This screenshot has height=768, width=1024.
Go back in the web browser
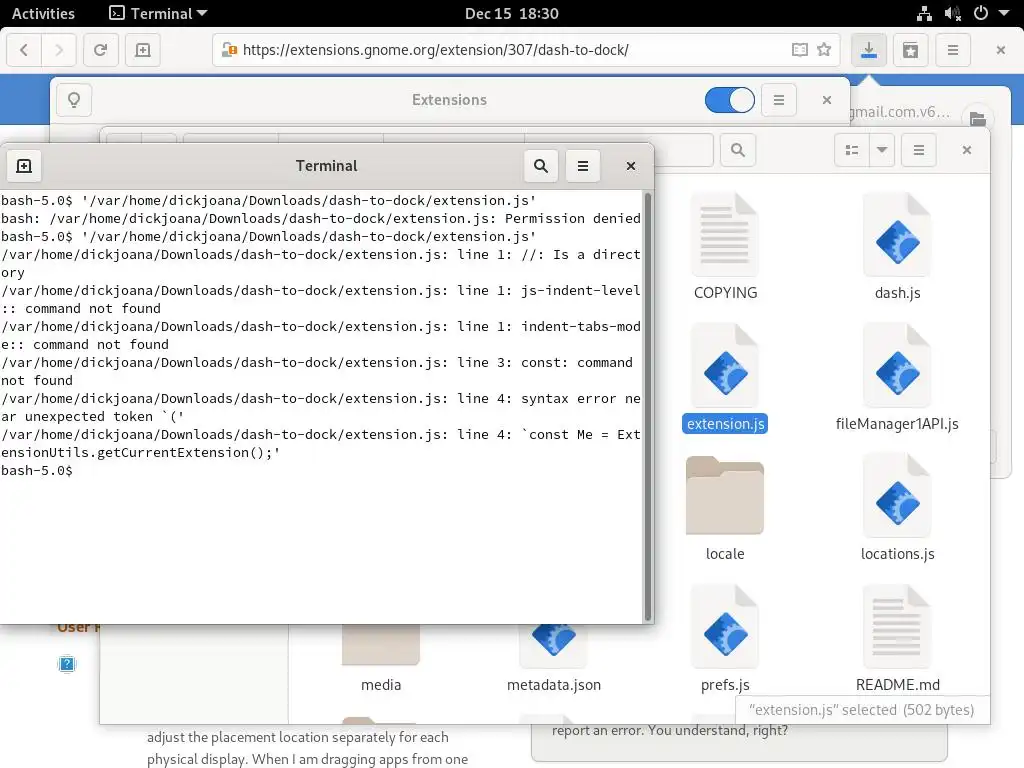[24, 50]
